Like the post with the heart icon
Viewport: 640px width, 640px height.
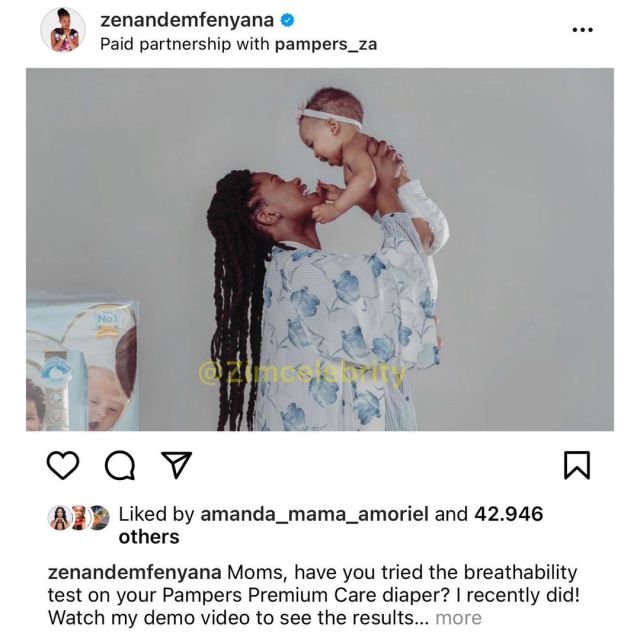point(63,465)
